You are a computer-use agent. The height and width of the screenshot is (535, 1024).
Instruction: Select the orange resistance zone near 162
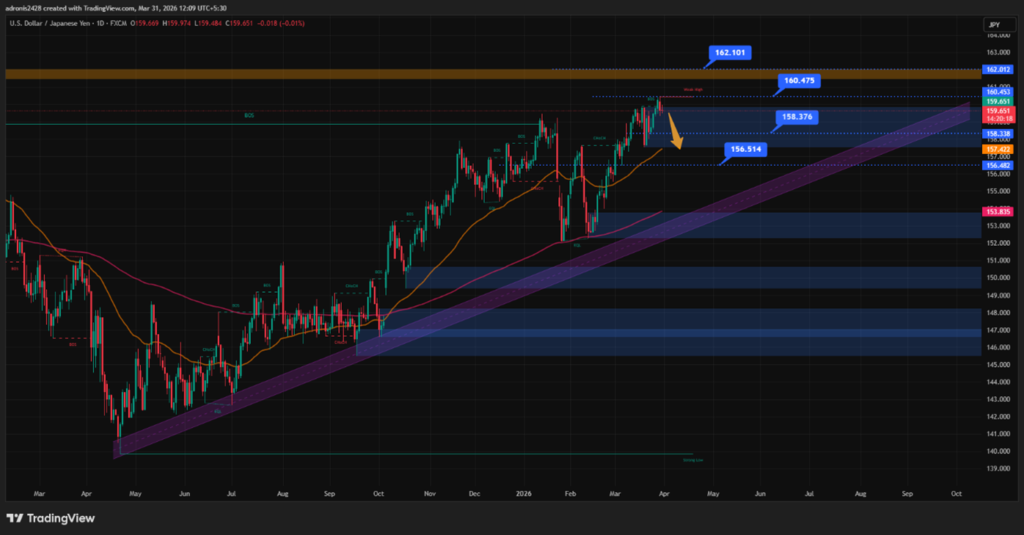coord(493,74)
